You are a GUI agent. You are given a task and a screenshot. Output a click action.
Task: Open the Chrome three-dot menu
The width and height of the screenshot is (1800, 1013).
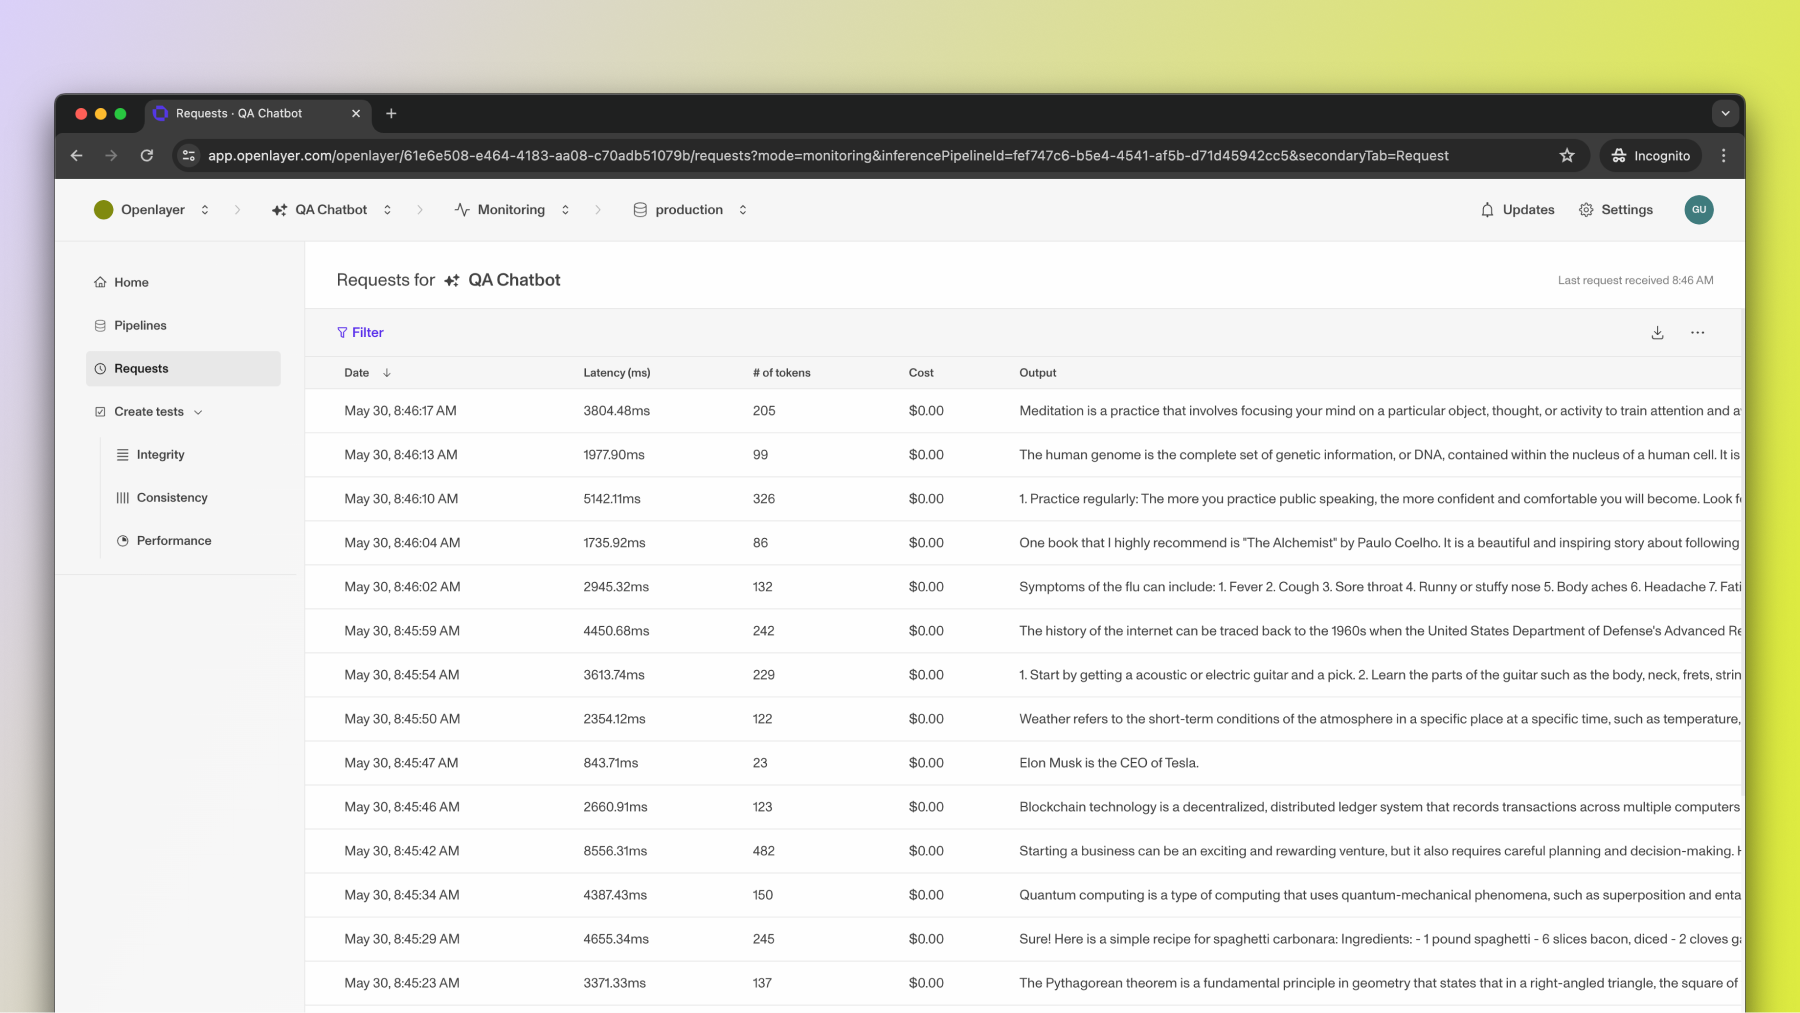point(1723,155)
